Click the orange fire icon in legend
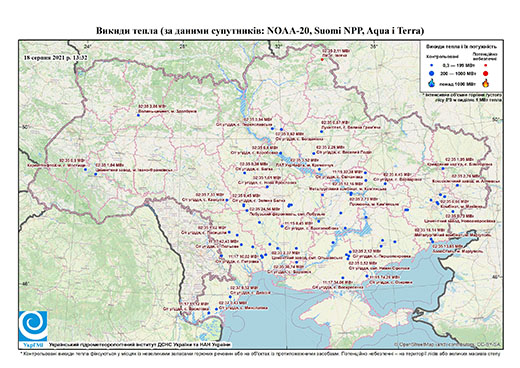Screen dimensions: 520x368 point(486,83)
